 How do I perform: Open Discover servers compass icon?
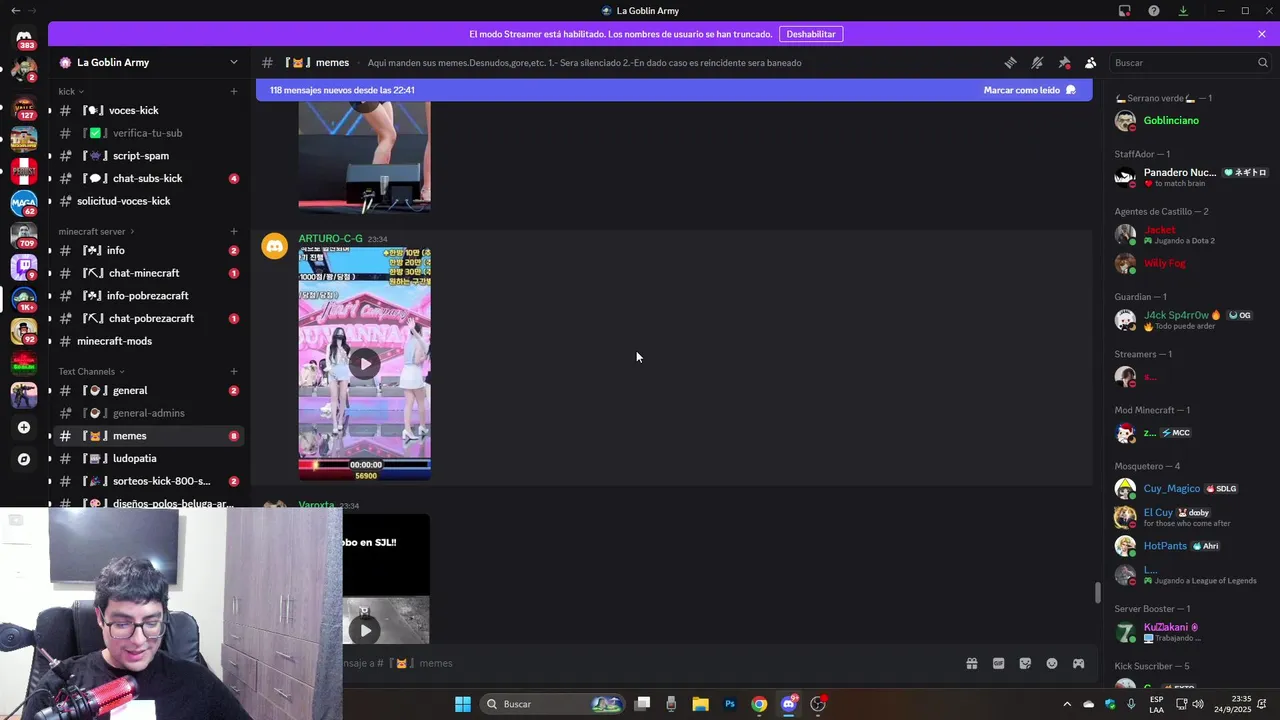click(x=24, y=459)
